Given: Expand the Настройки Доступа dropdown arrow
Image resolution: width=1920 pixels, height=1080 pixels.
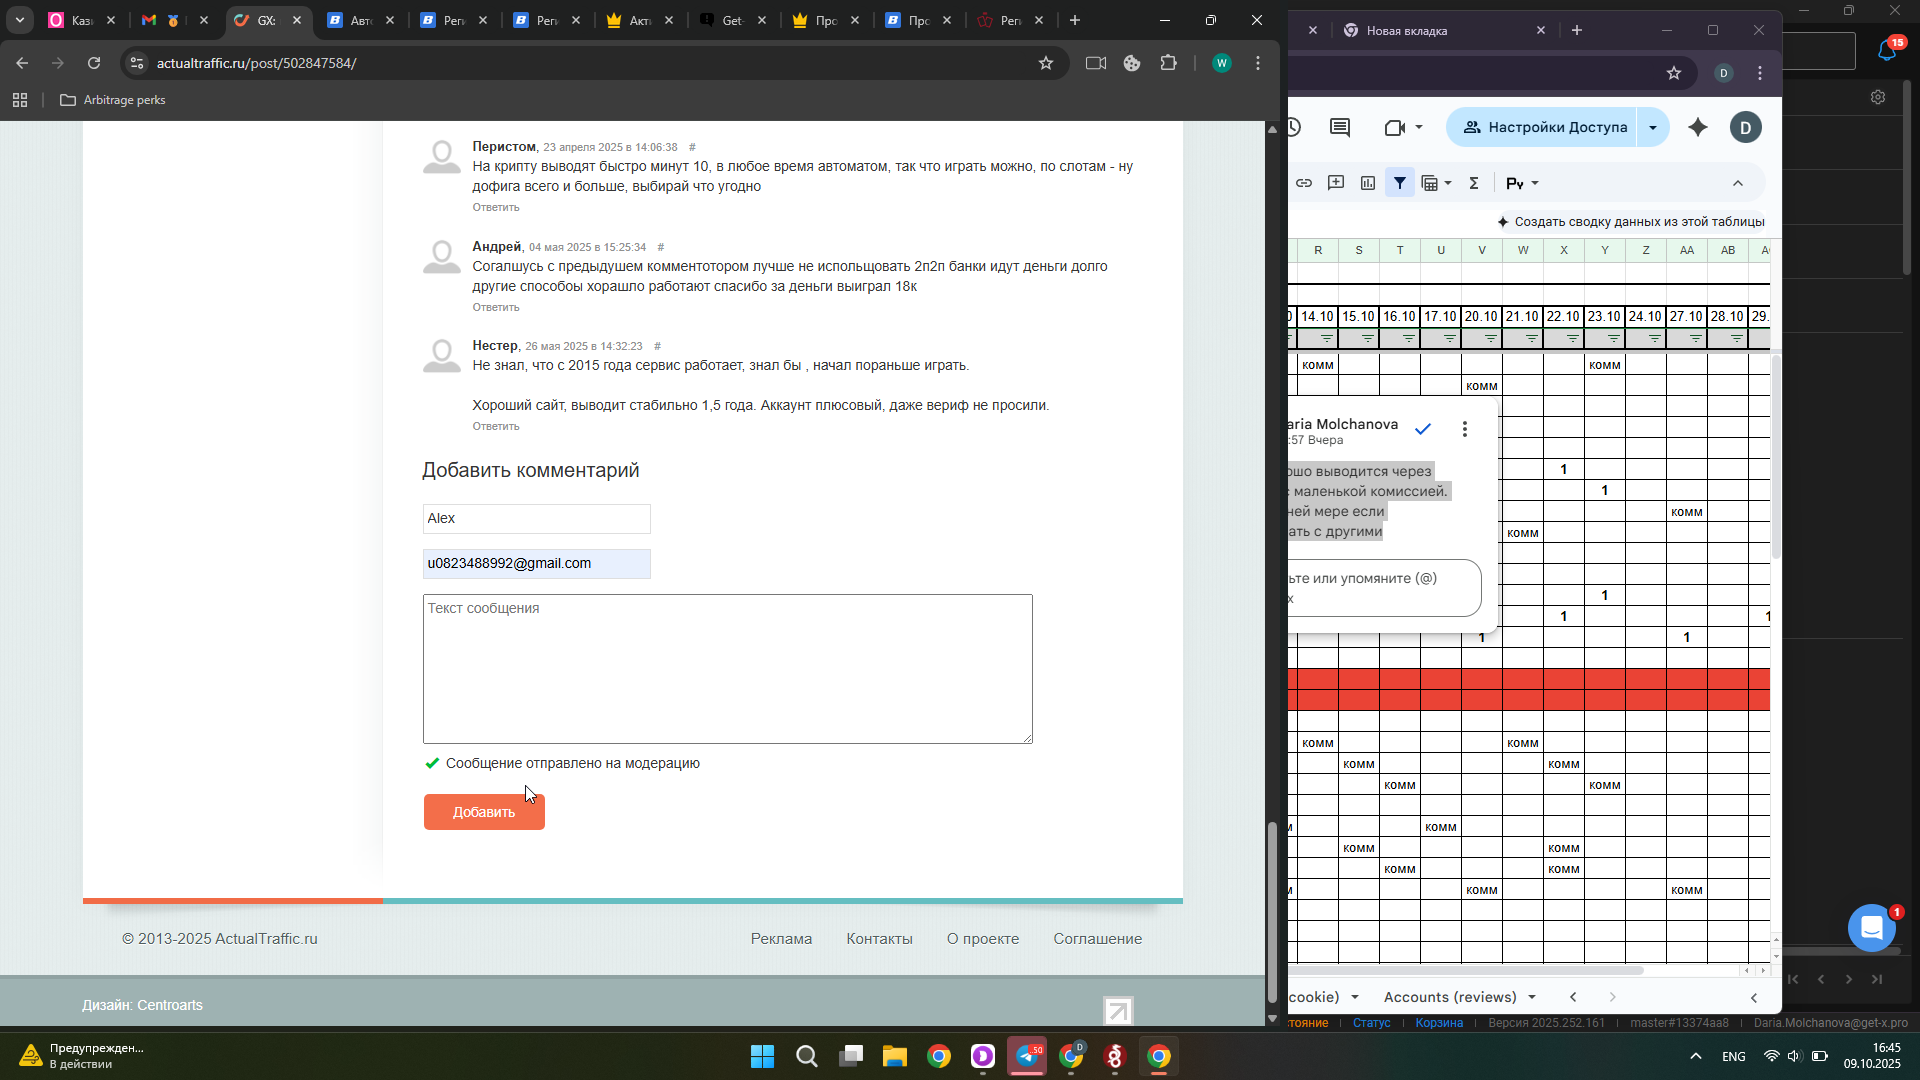Looking at the screenshot, I should [x=1653, y=127].
